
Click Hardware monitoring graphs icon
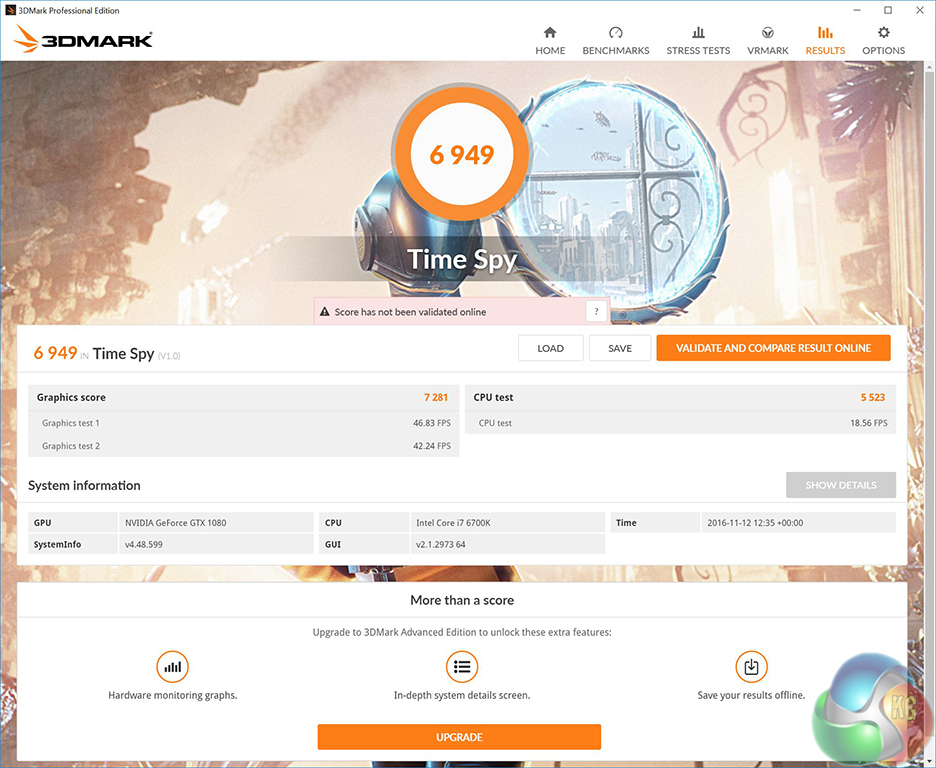click(x=173, y=667)
